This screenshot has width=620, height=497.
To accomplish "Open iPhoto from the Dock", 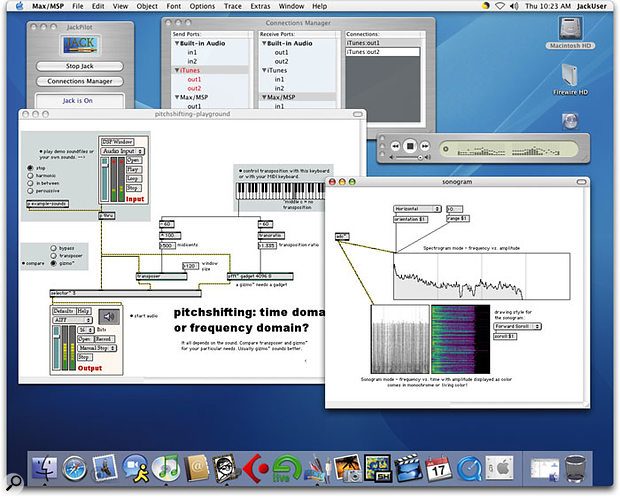I will click(347, 468).
